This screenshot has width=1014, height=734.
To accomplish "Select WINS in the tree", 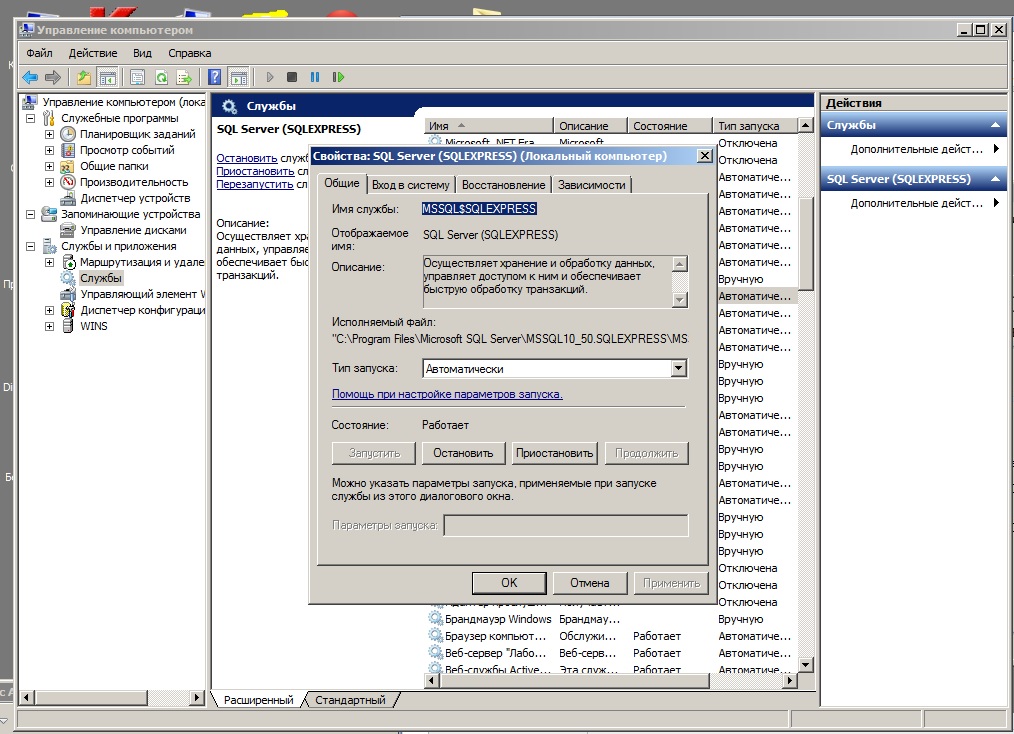I will (94, 326).
